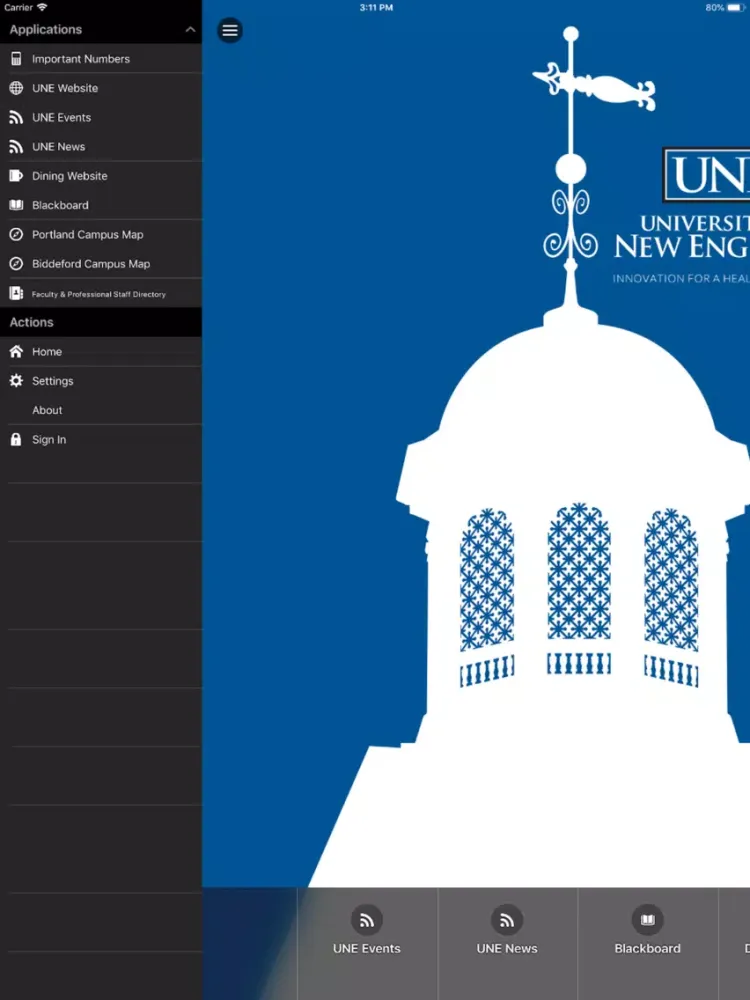Open Faculty & Professional Staff Directory

pyautogui.click(x=101, y=293)
